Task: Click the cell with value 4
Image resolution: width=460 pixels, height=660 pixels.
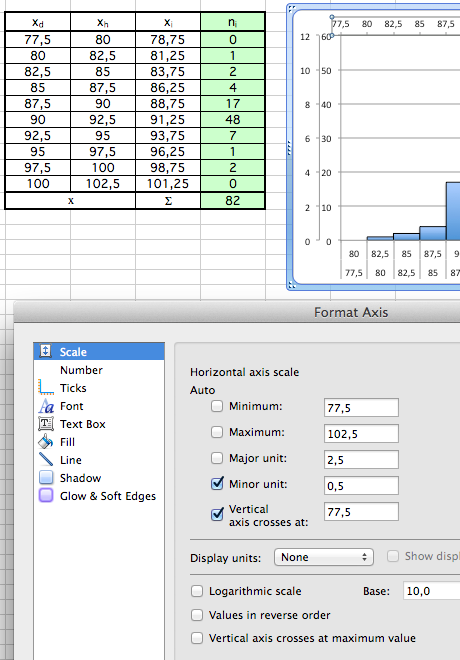Action: click(233, 88)
